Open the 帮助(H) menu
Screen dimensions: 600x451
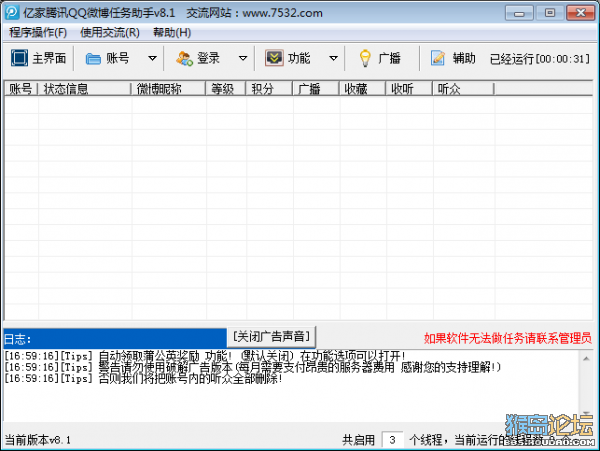point(172,33)
